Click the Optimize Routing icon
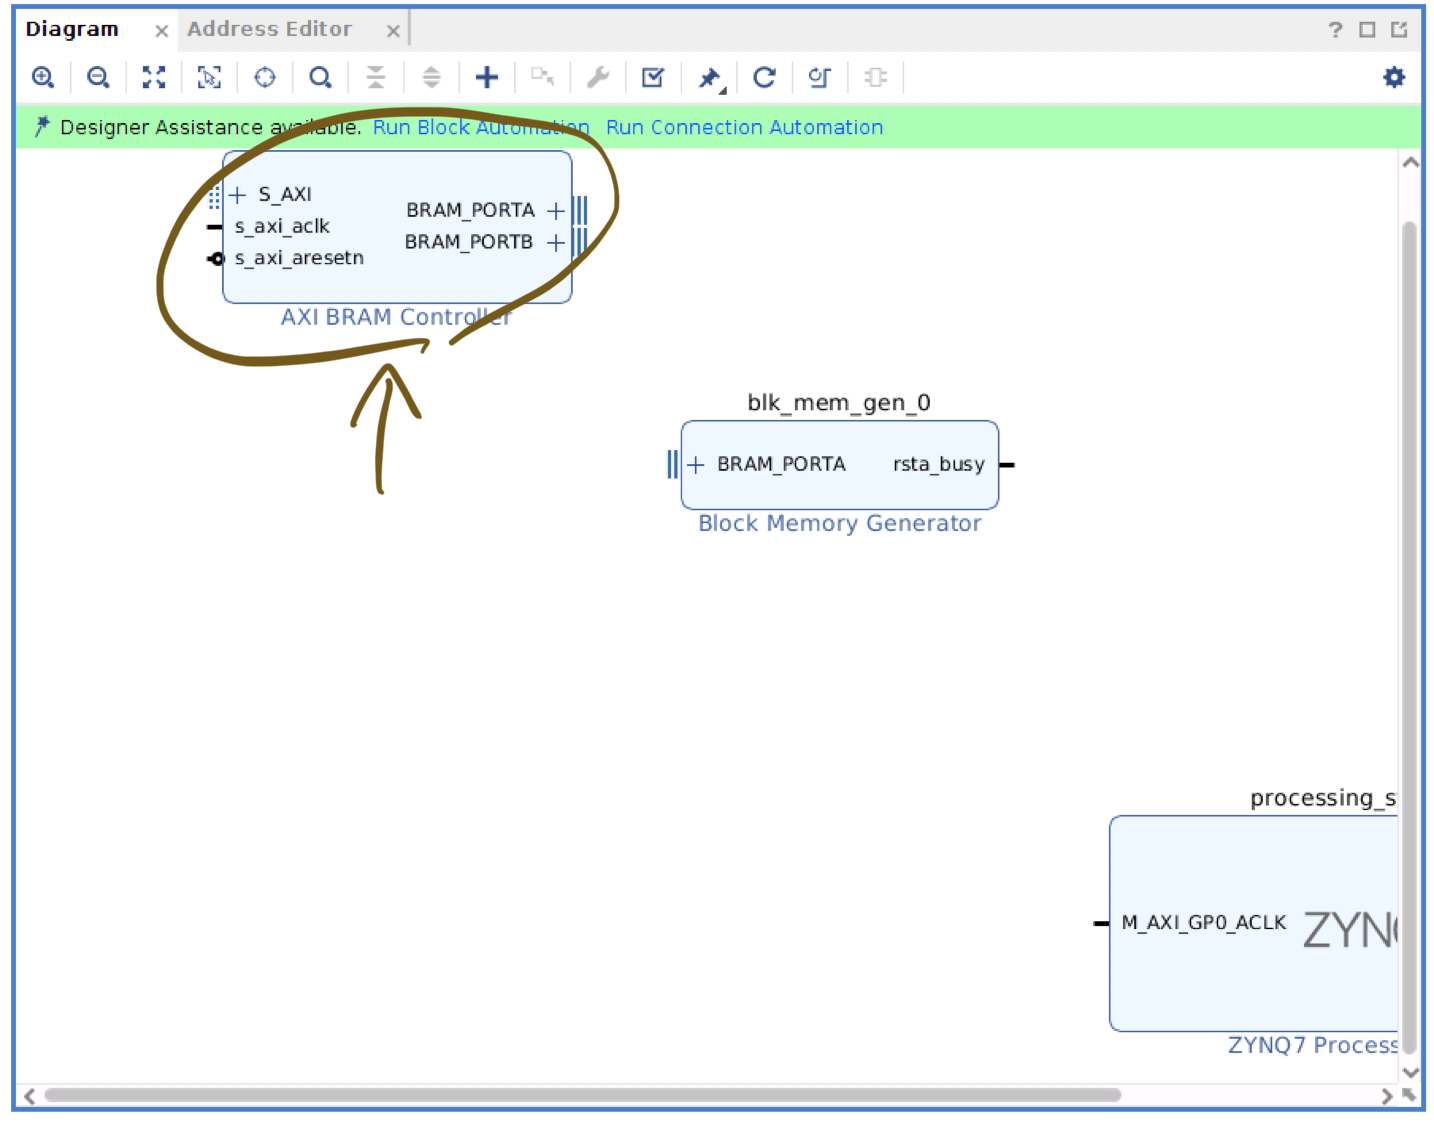This screenshot has height=1122, width=1434. [x=820, y=77]
